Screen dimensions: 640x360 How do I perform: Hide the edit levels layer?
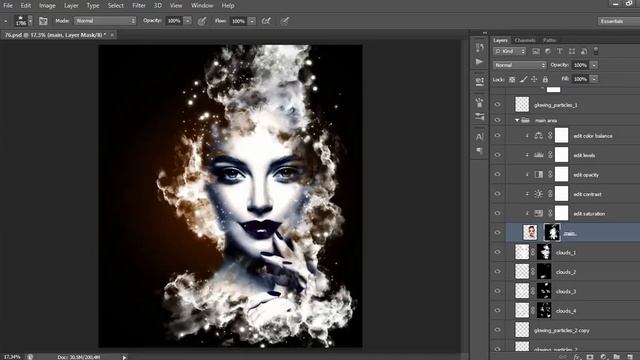[x=498, y=155]
